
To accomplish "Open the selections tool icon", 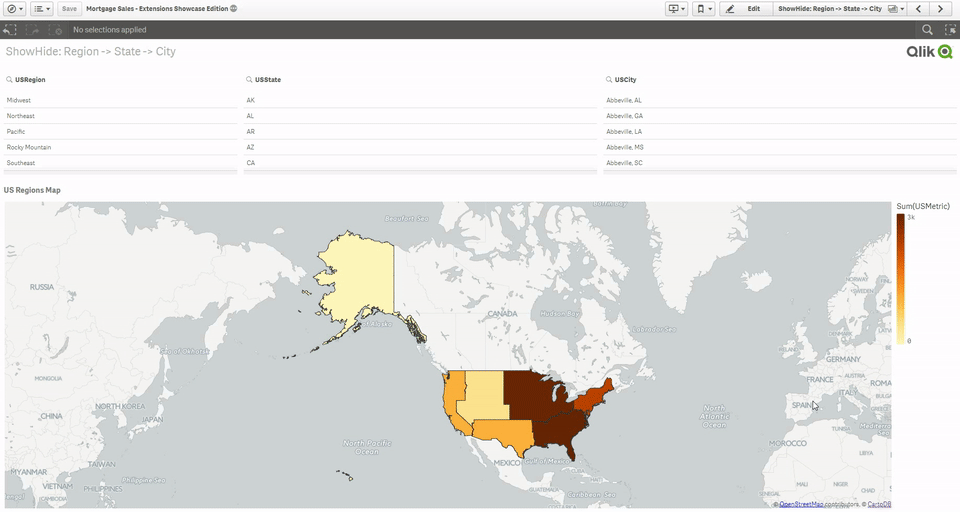I will (x=950, y=29).
